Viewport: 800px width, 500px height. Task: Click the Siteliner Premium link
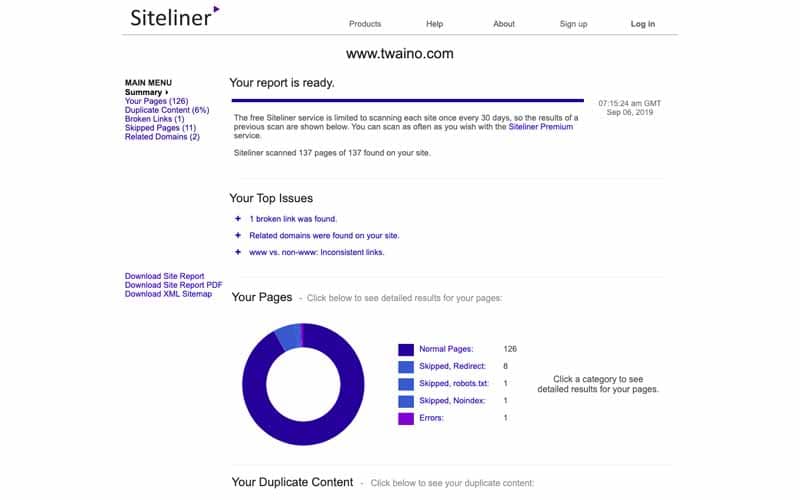(x=540, y=127)
